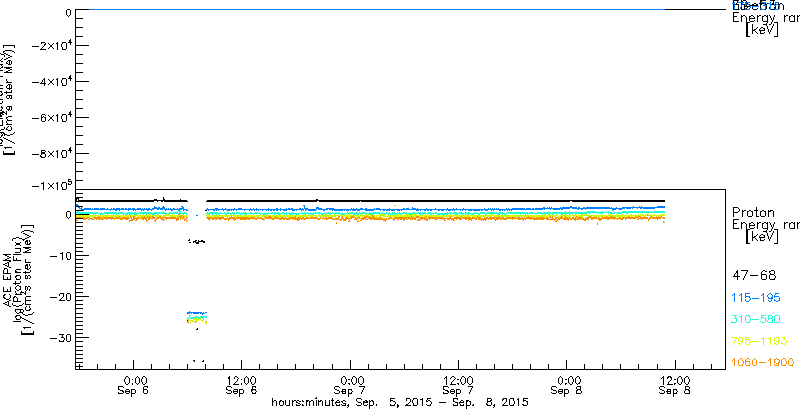Click the 0:00 Sep 6 time axis label
Image resolution: width=800 pixels, height=410 pixels.
[135, 386]
